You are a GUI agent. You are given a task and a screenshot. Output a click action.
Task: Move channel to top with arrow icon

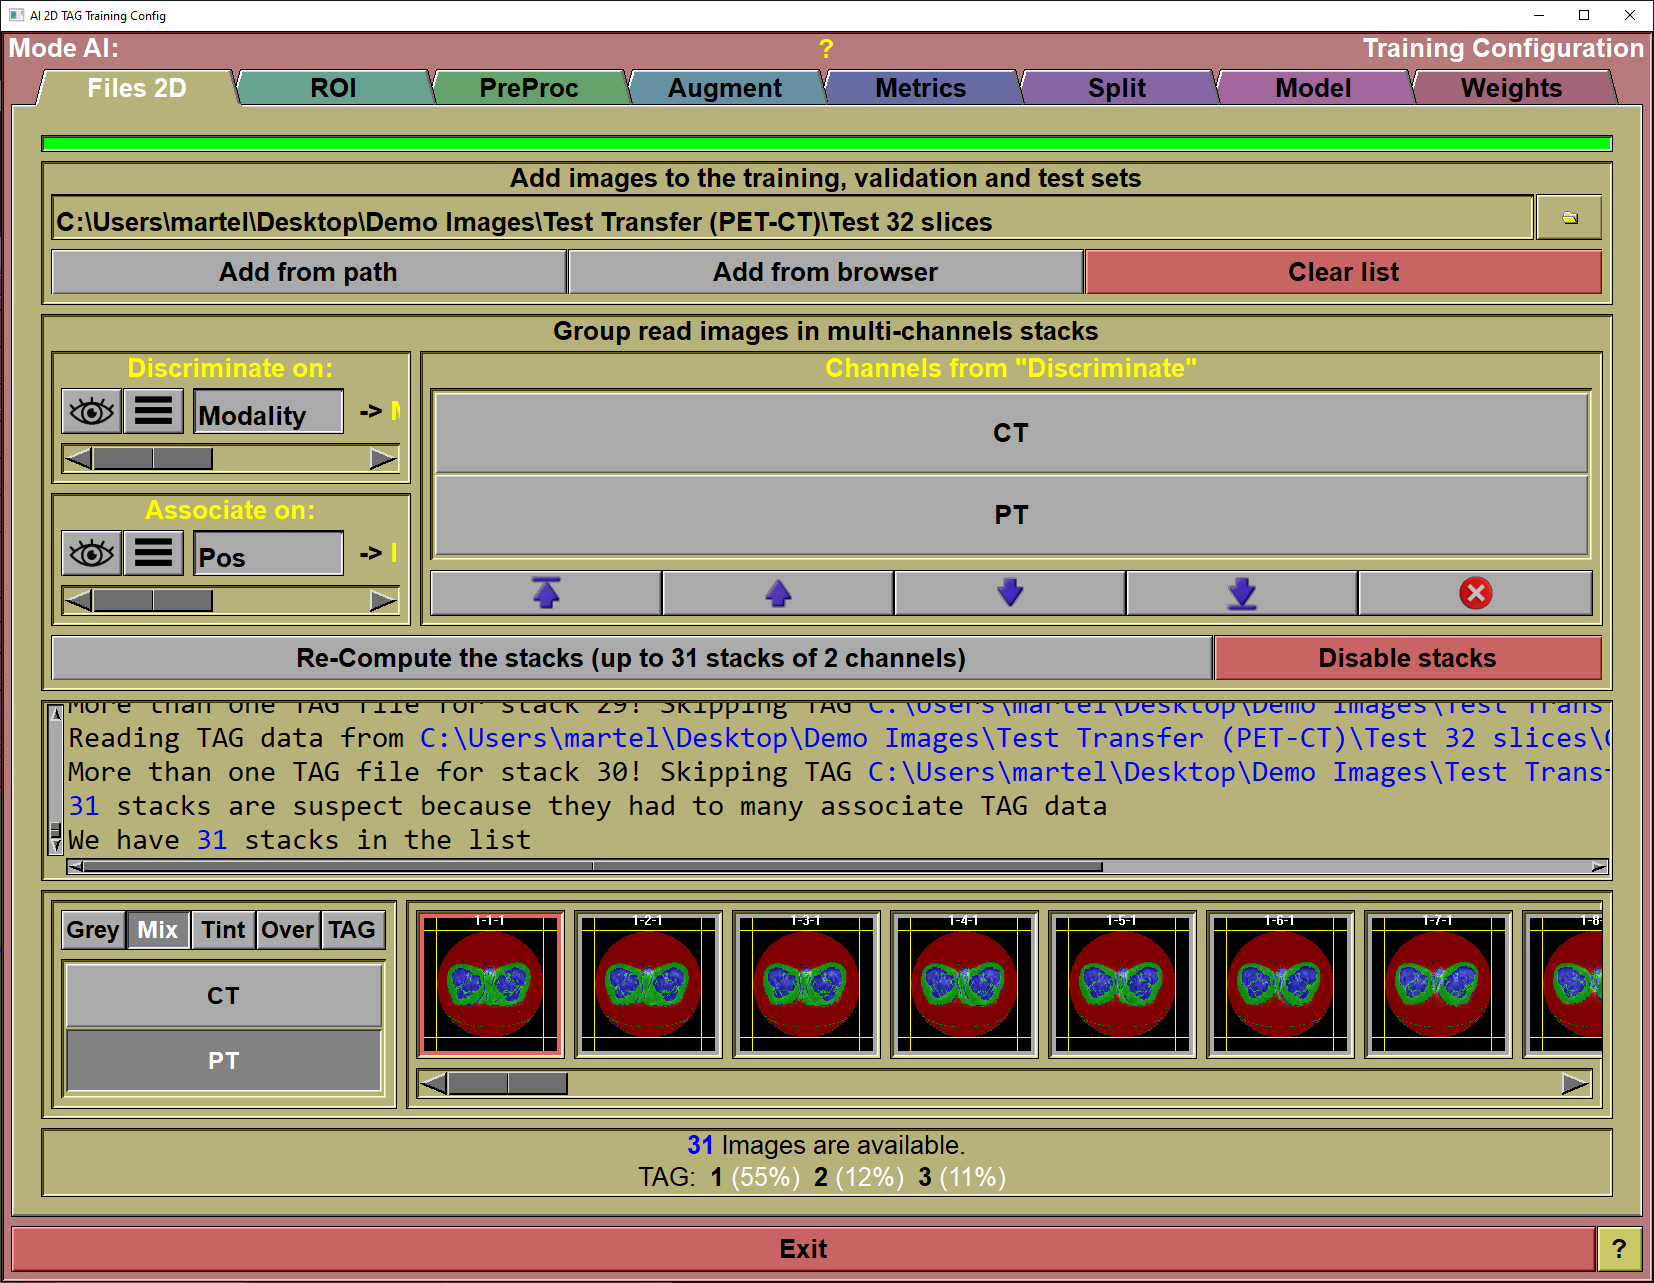[546, 593]
